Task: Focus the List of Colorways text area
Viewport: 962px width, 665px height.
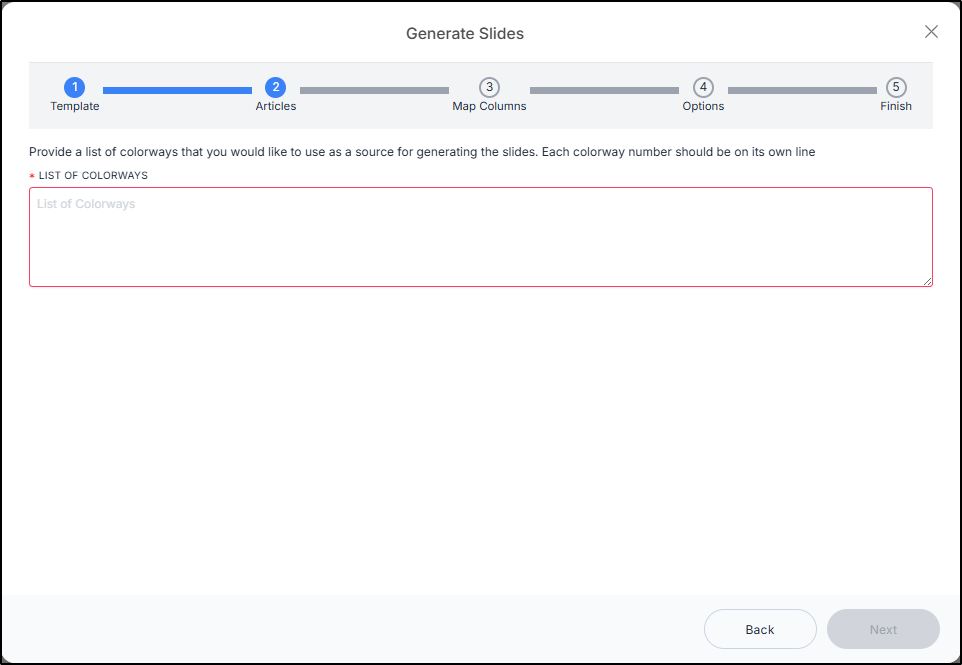Action: pos(481,237)
